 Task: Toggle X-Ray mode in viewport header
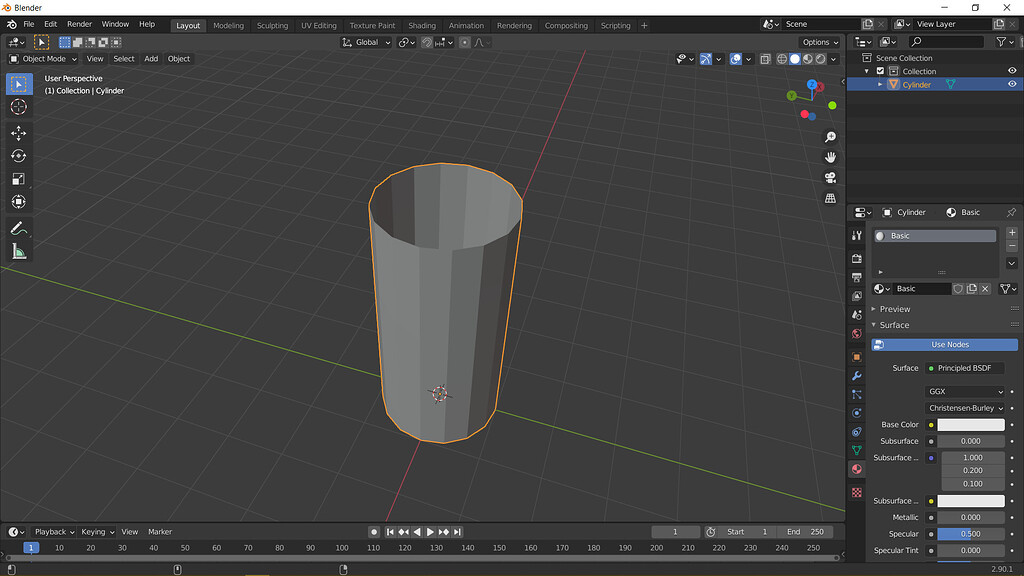[765, 59]
